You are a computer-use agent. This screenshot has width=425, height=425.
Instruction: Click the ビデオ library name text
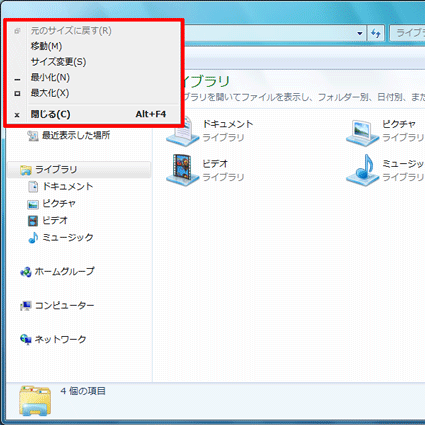pyautogui.click(x=215, y=164)
